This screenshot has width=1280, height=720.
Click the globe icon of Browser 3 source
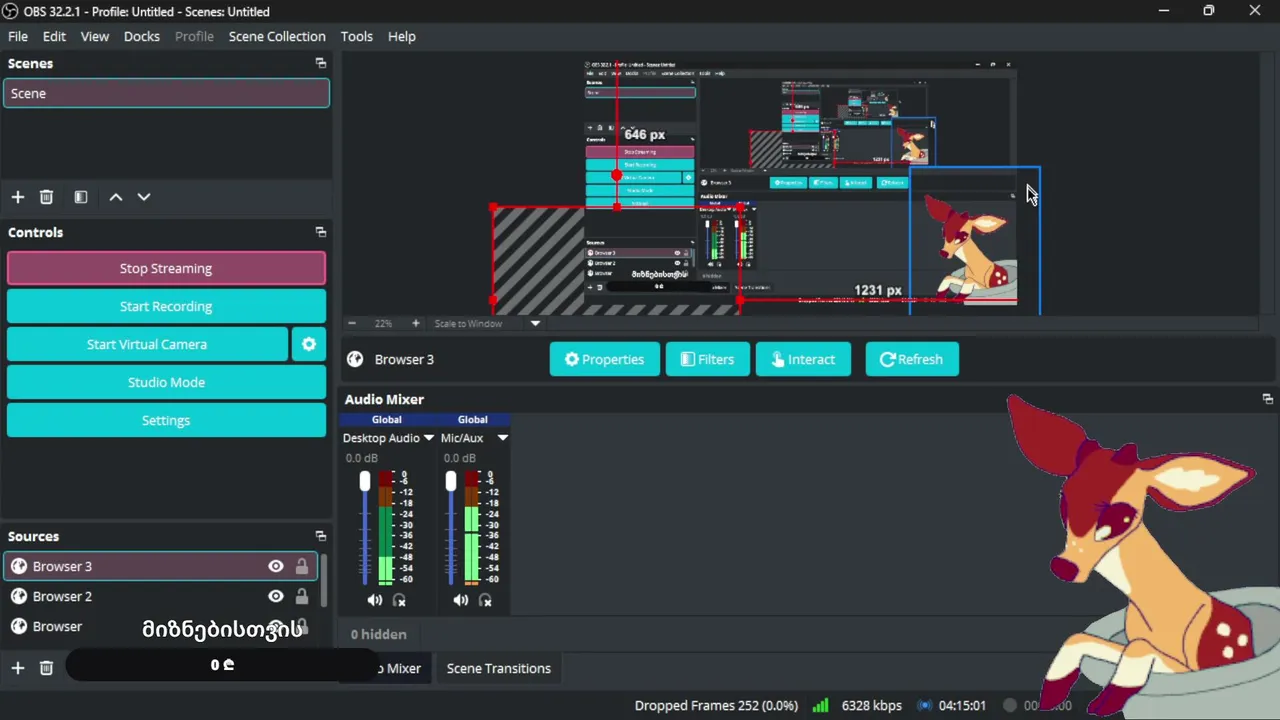[x=19, y=566]
